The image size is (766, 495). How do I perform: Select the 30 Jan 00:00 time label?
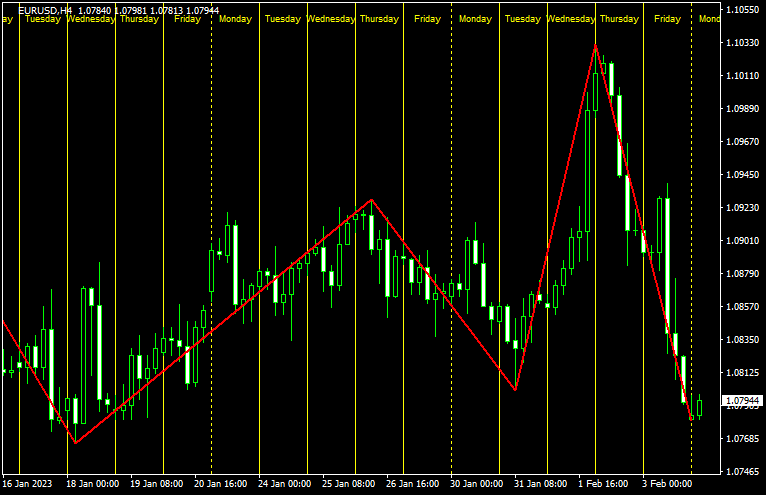coord(477,483)
